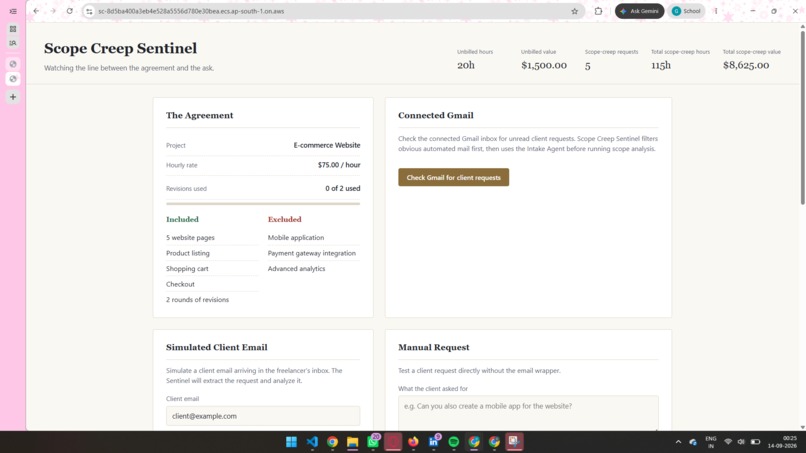
Task: Open the red square taskbar app
Action: click(393, 442)
